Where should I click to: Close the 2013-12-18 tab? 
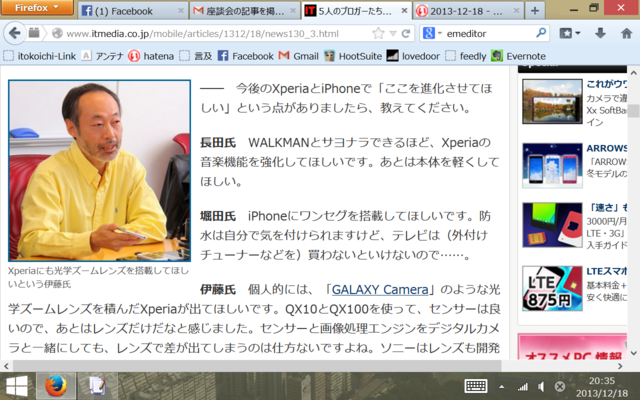click(516, 11)
